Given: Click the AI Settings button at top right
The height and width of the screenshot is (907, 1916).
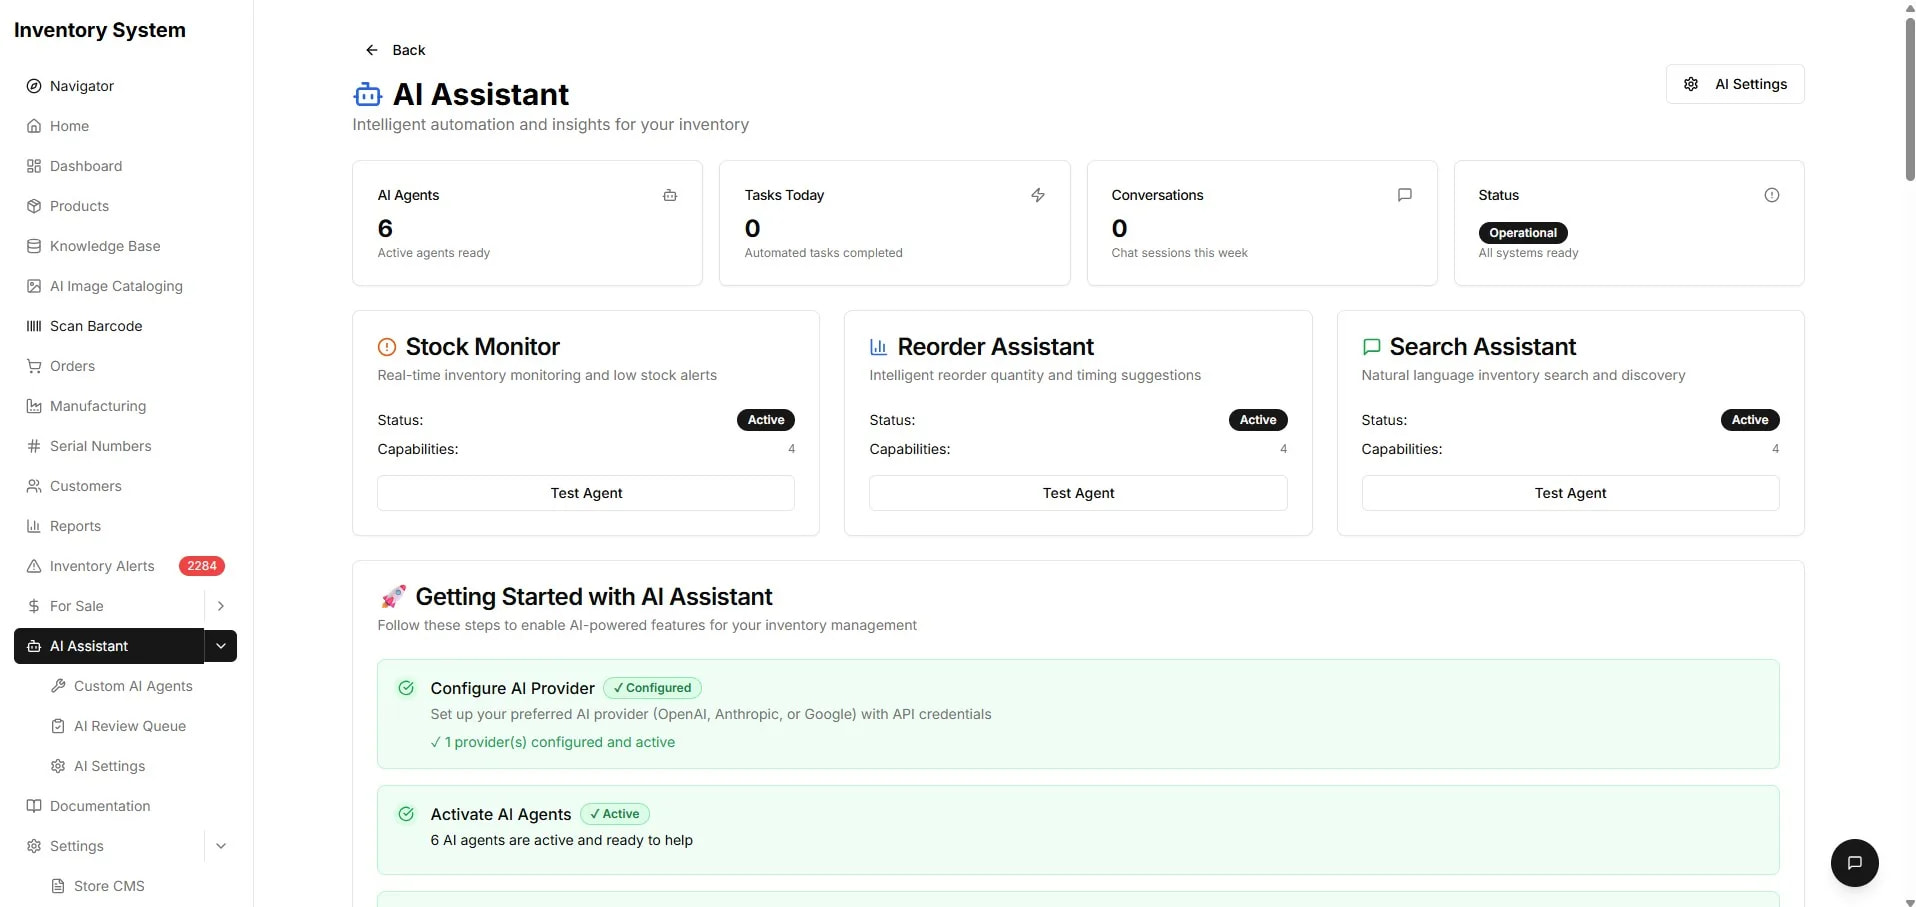Looking at the screenshot, I should pyautogui.click(x=1735, y=84).
